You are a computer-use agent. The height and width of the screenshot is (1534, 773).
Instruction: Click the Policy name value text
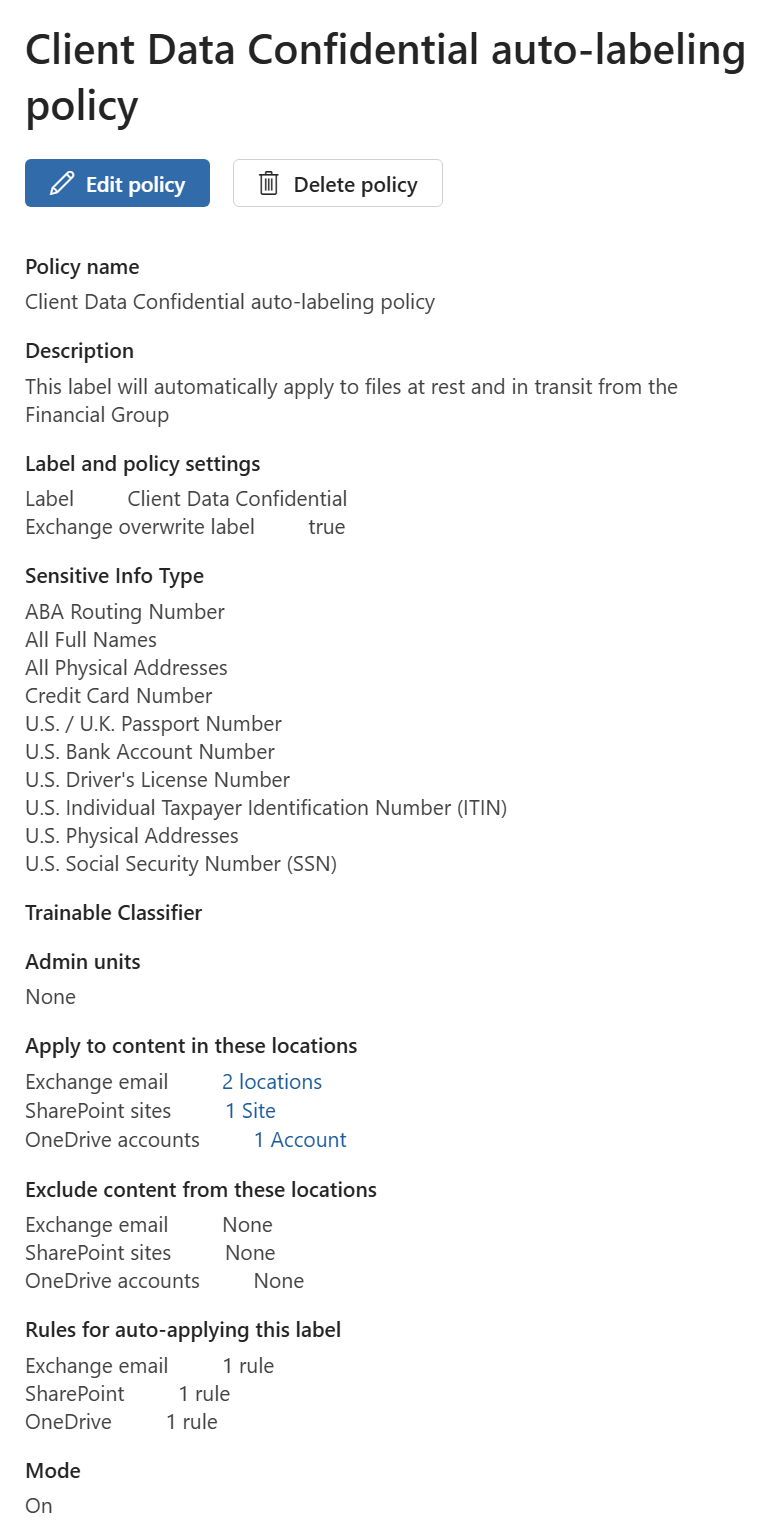tap(230, 302)
